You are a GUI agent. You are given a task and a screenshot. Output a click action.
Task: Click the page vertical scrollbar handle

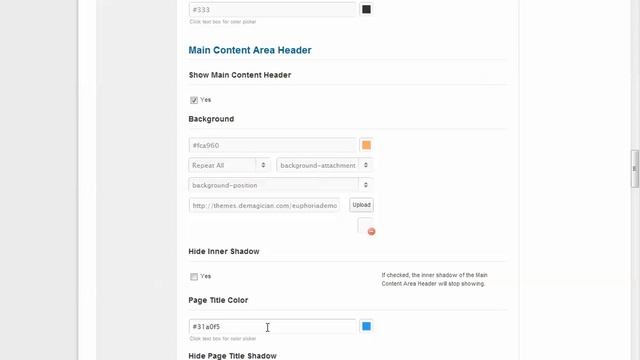pyautogui.click(x=635, y=169)
